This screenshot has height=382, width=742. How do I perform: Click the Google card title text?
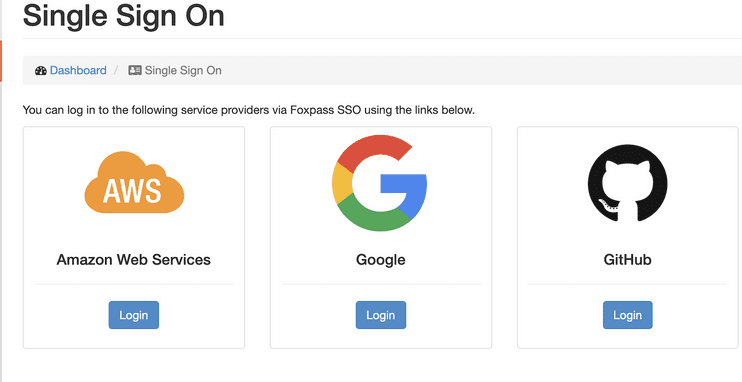click(x=380, y=260)
